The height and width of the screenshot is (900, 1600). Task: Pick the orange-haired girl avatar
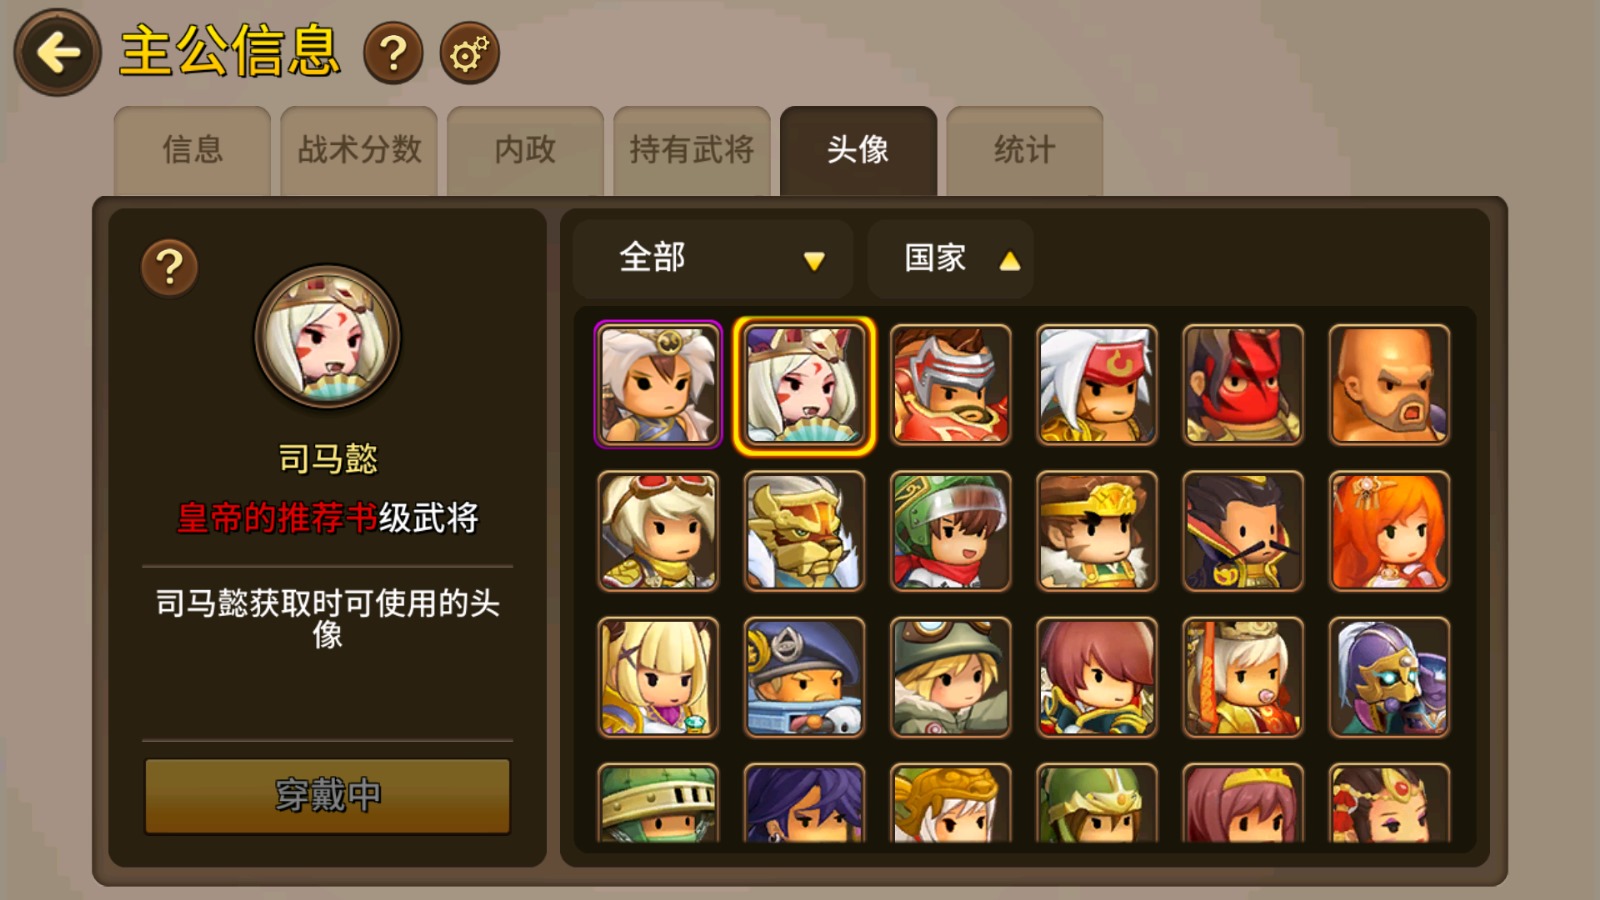(1389, 531)
